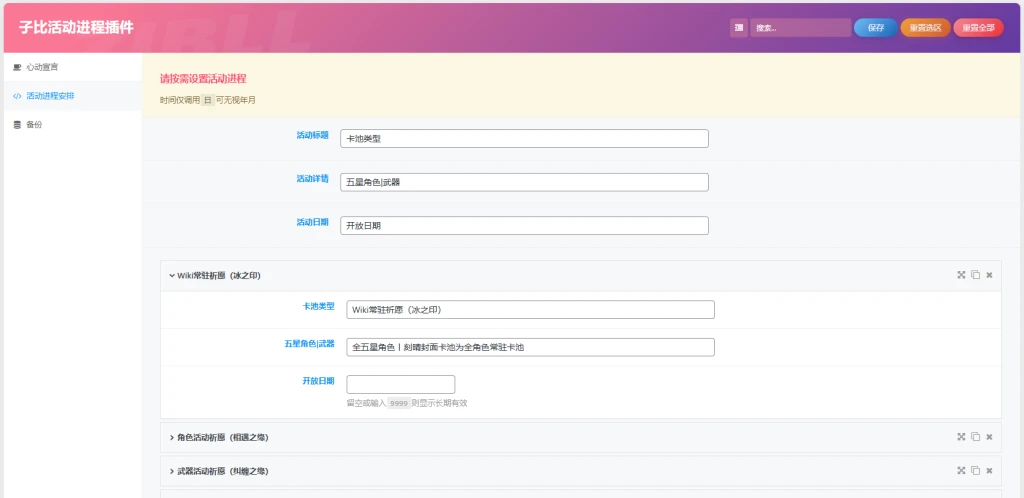Focus the empty 开放日期 input field

[400, 384]
